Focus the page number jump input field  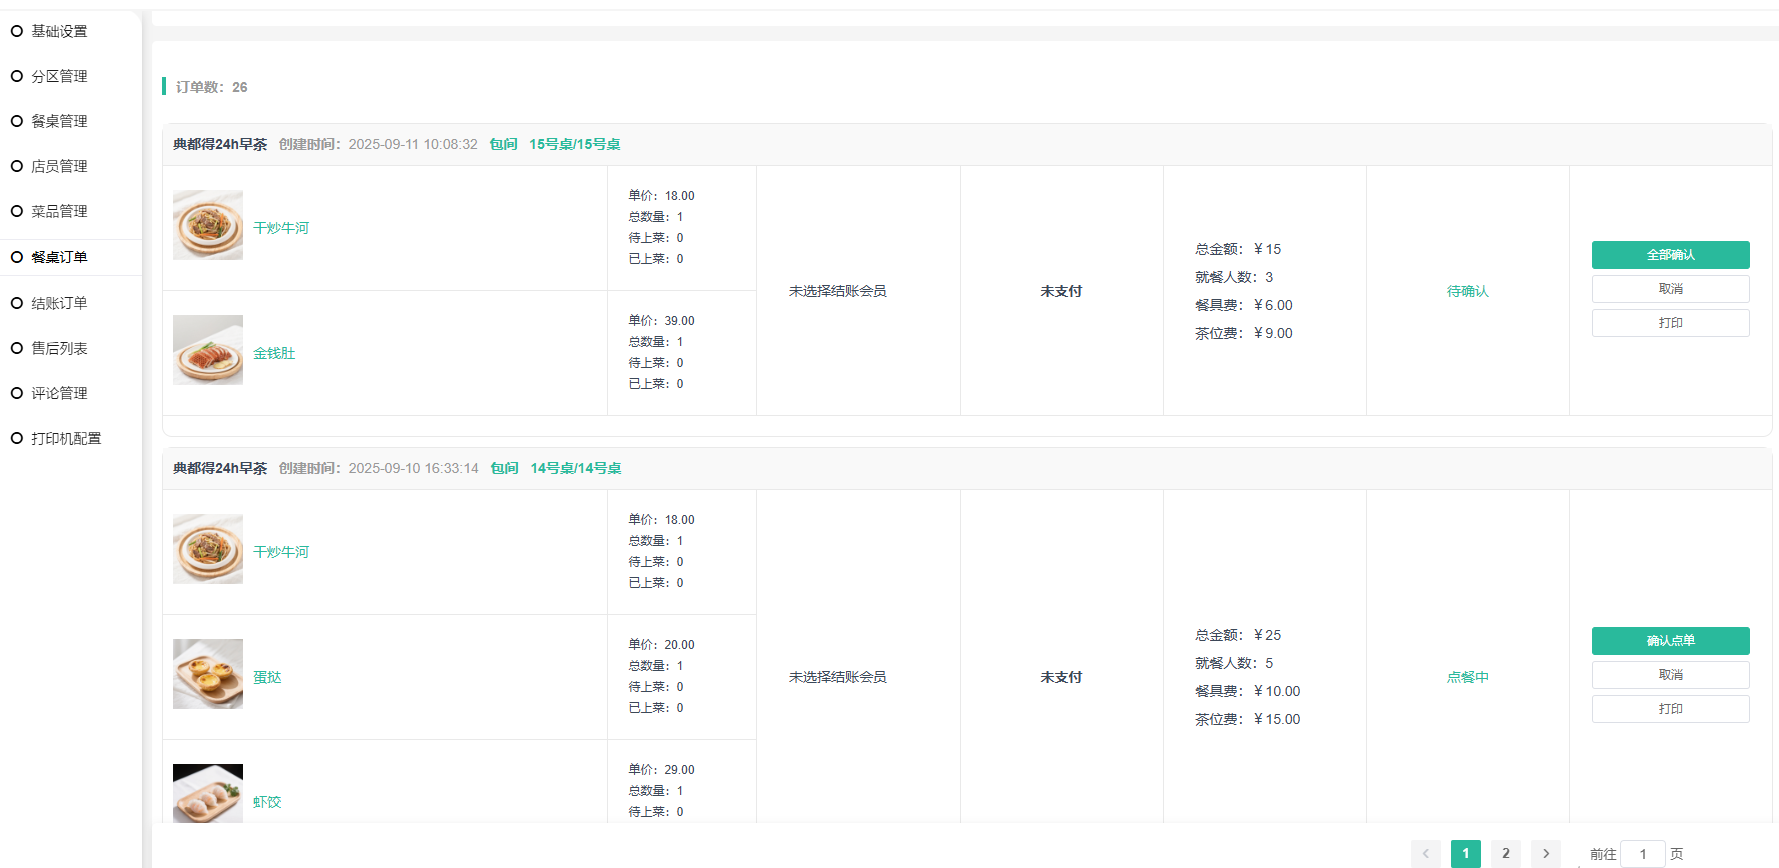tap(1642, 853)
